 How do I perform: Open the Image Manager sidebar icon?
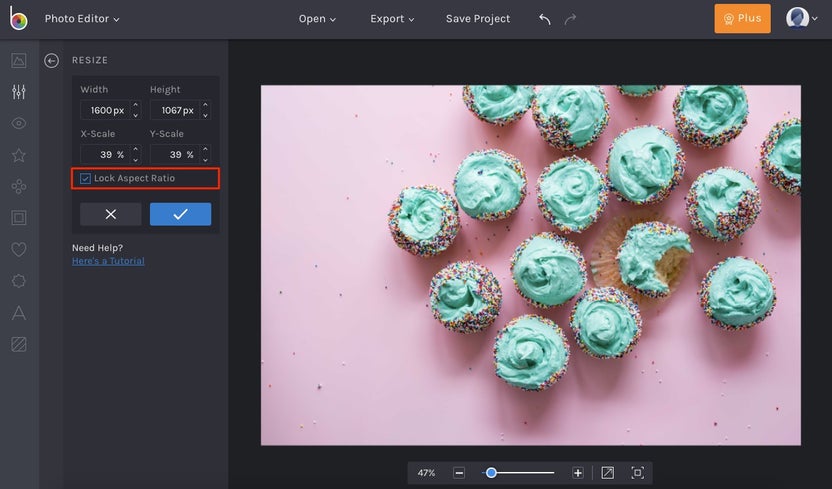[x=19, y=60]
